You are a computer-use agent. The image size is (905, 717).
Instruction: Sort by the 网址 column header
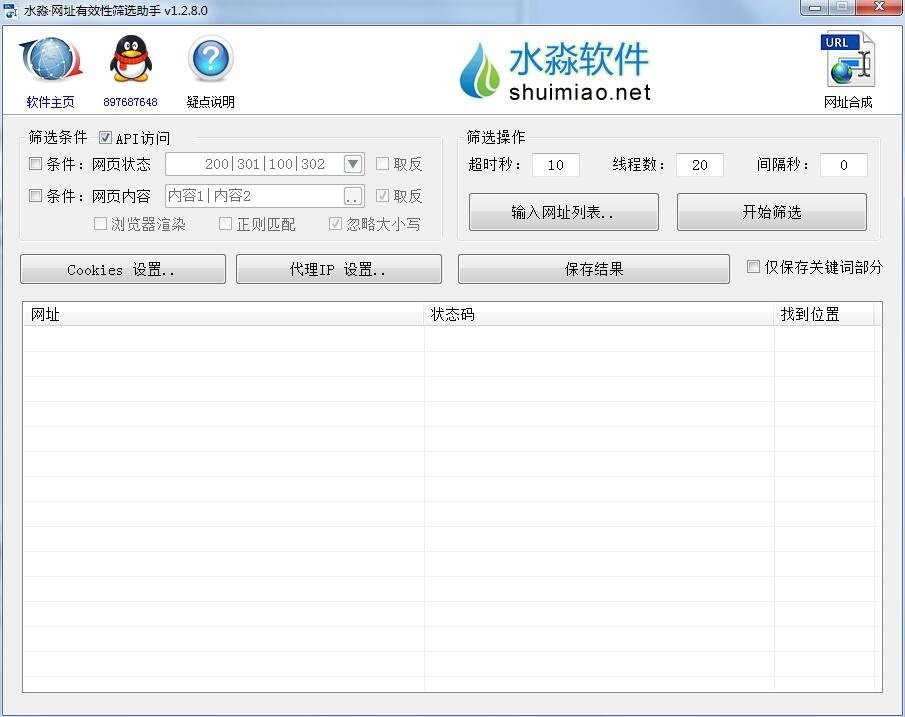223,314
